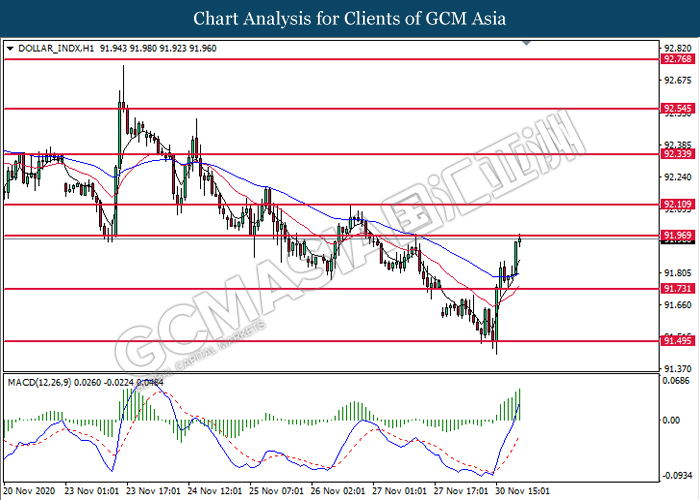
Task: Click the 23 Nov 01:01 time label
Action: 92,491
